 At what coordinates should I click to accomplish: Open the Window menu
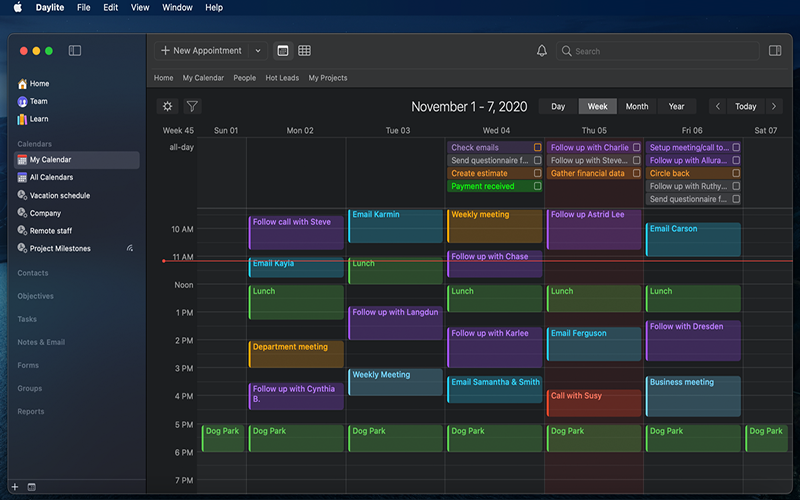177,7
